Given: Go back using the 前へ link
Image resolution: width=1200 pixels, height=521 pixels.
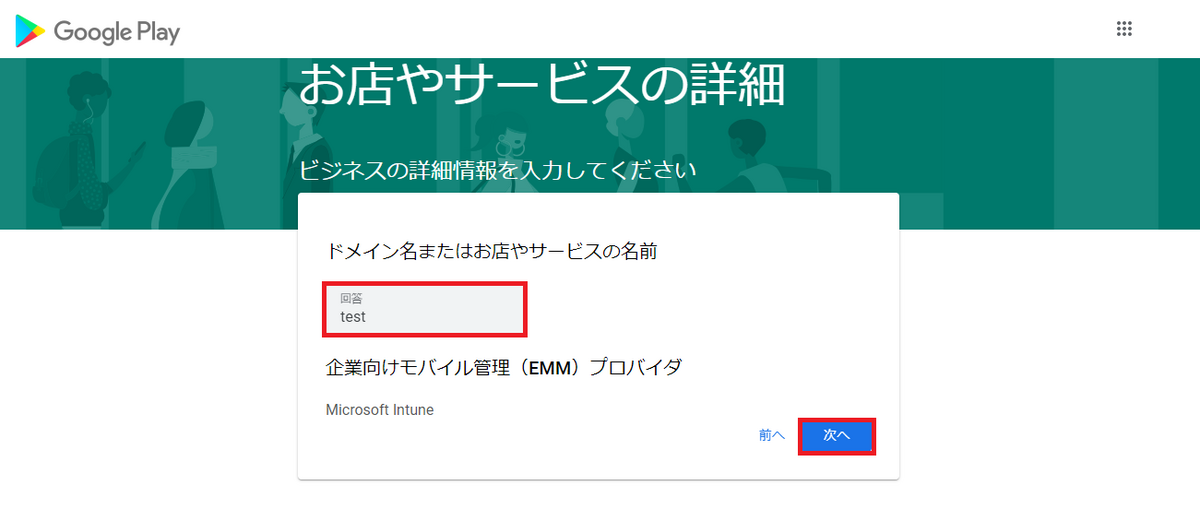Looking at the screenshot, I should (x=771, y=436).
